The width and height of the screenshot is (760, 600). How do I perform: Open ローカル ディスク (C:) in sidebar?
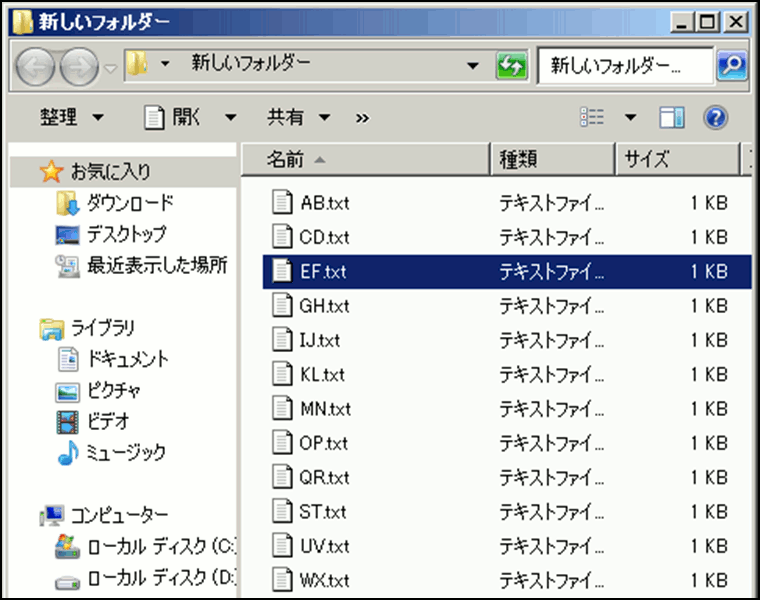pos(160,547)
